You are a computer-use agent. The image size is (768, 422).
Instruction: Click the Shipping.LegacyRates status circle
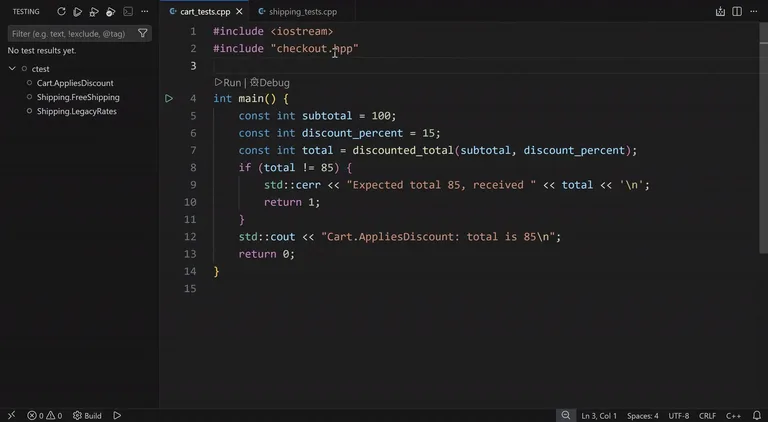pyautogui.click(x=29, y=111)
